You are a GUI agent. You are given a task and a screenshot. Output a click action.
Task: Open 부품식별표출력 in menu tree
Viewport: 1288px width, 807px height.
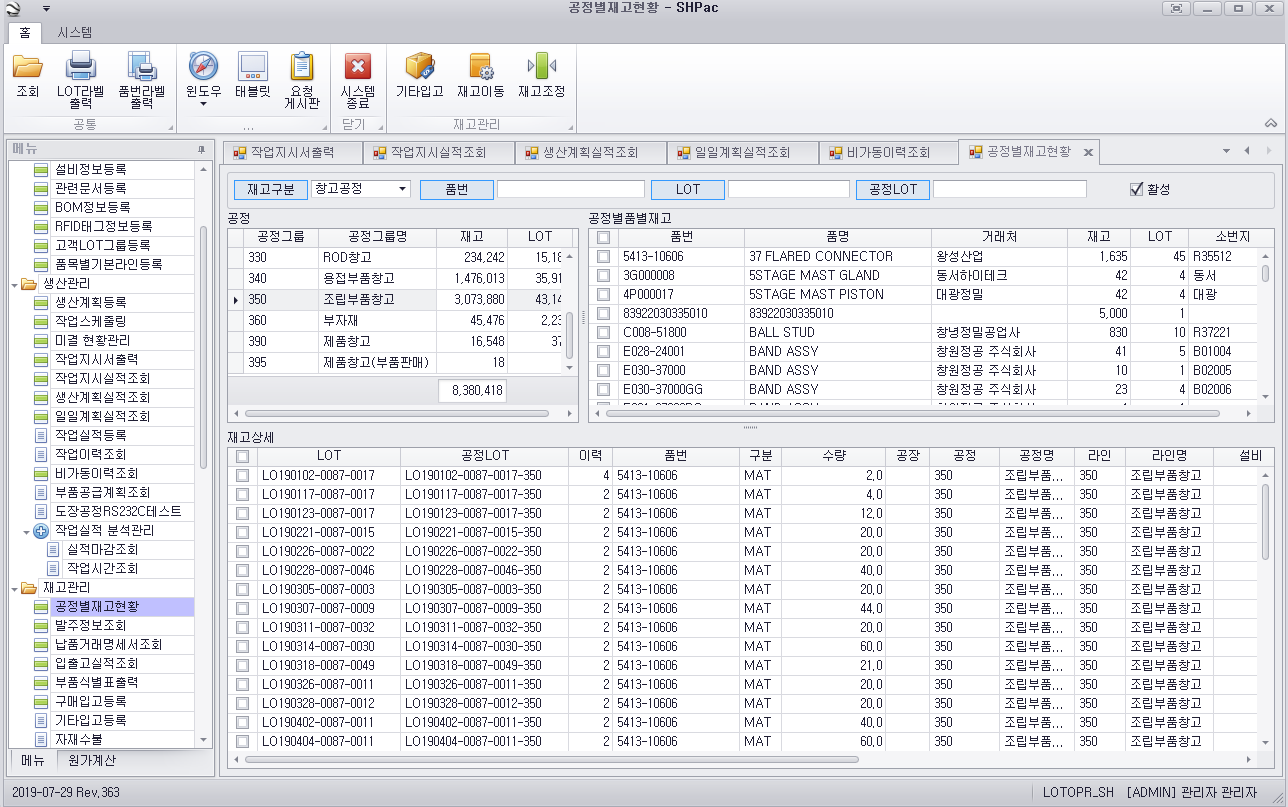(x=97, y=682)
